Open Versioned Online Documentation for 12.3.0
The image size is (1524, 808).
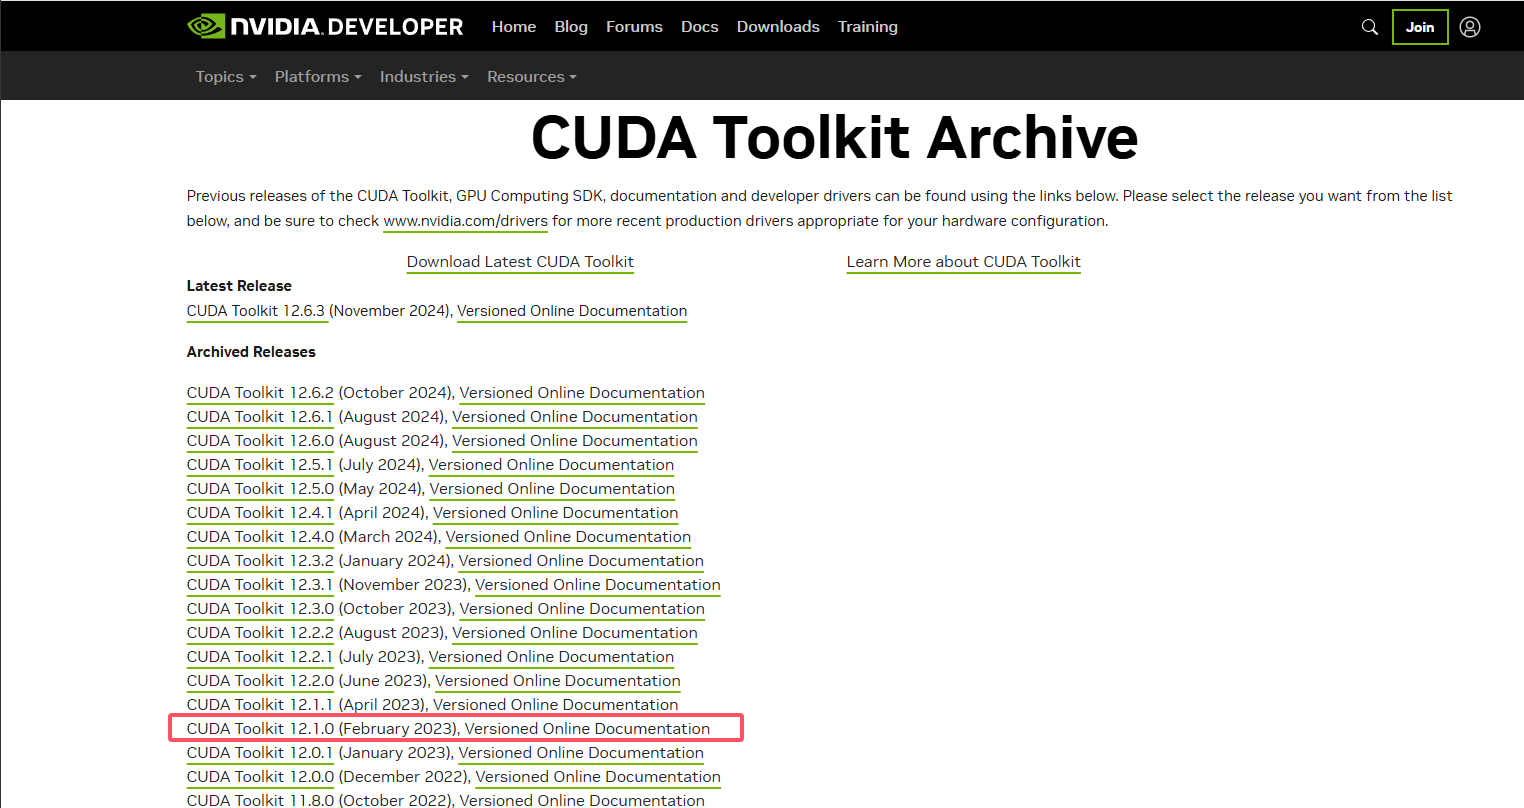[x=582, y=609]
